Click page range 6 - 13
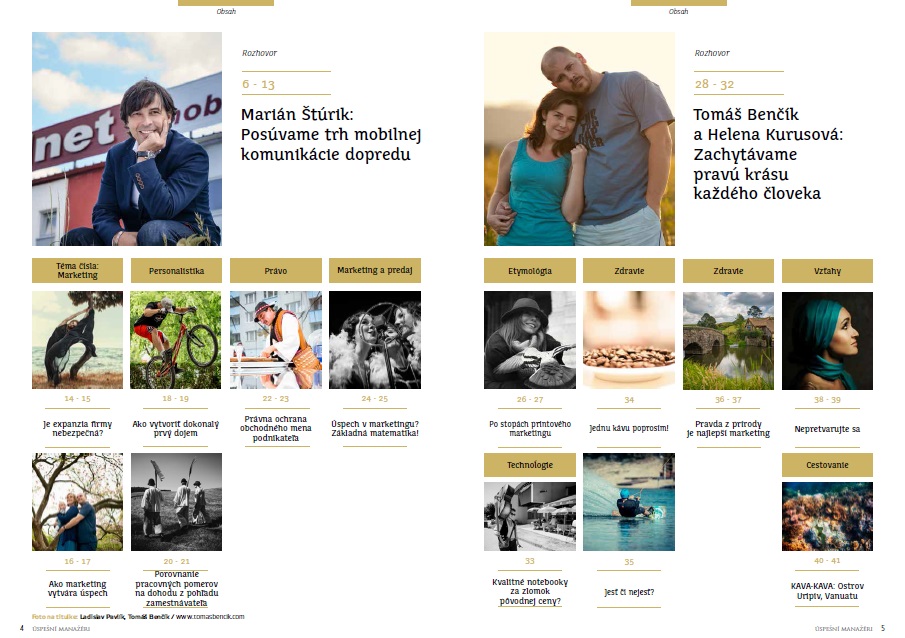 259,84
